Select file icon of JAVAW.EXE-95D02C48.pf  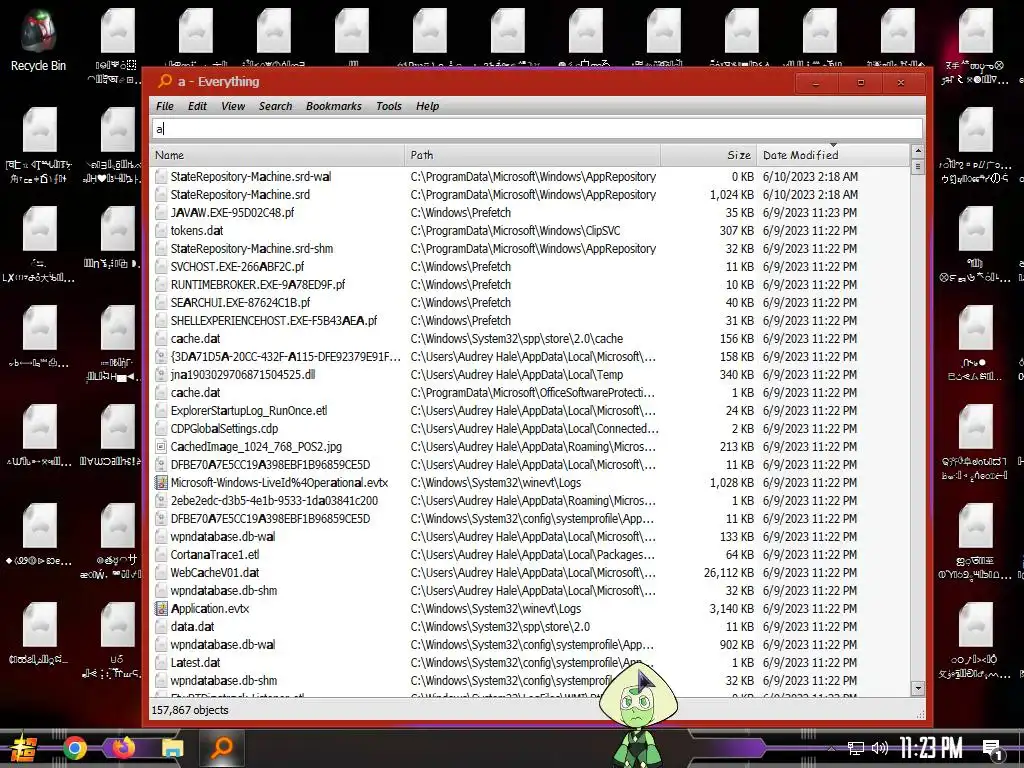(x=161, y=212)
